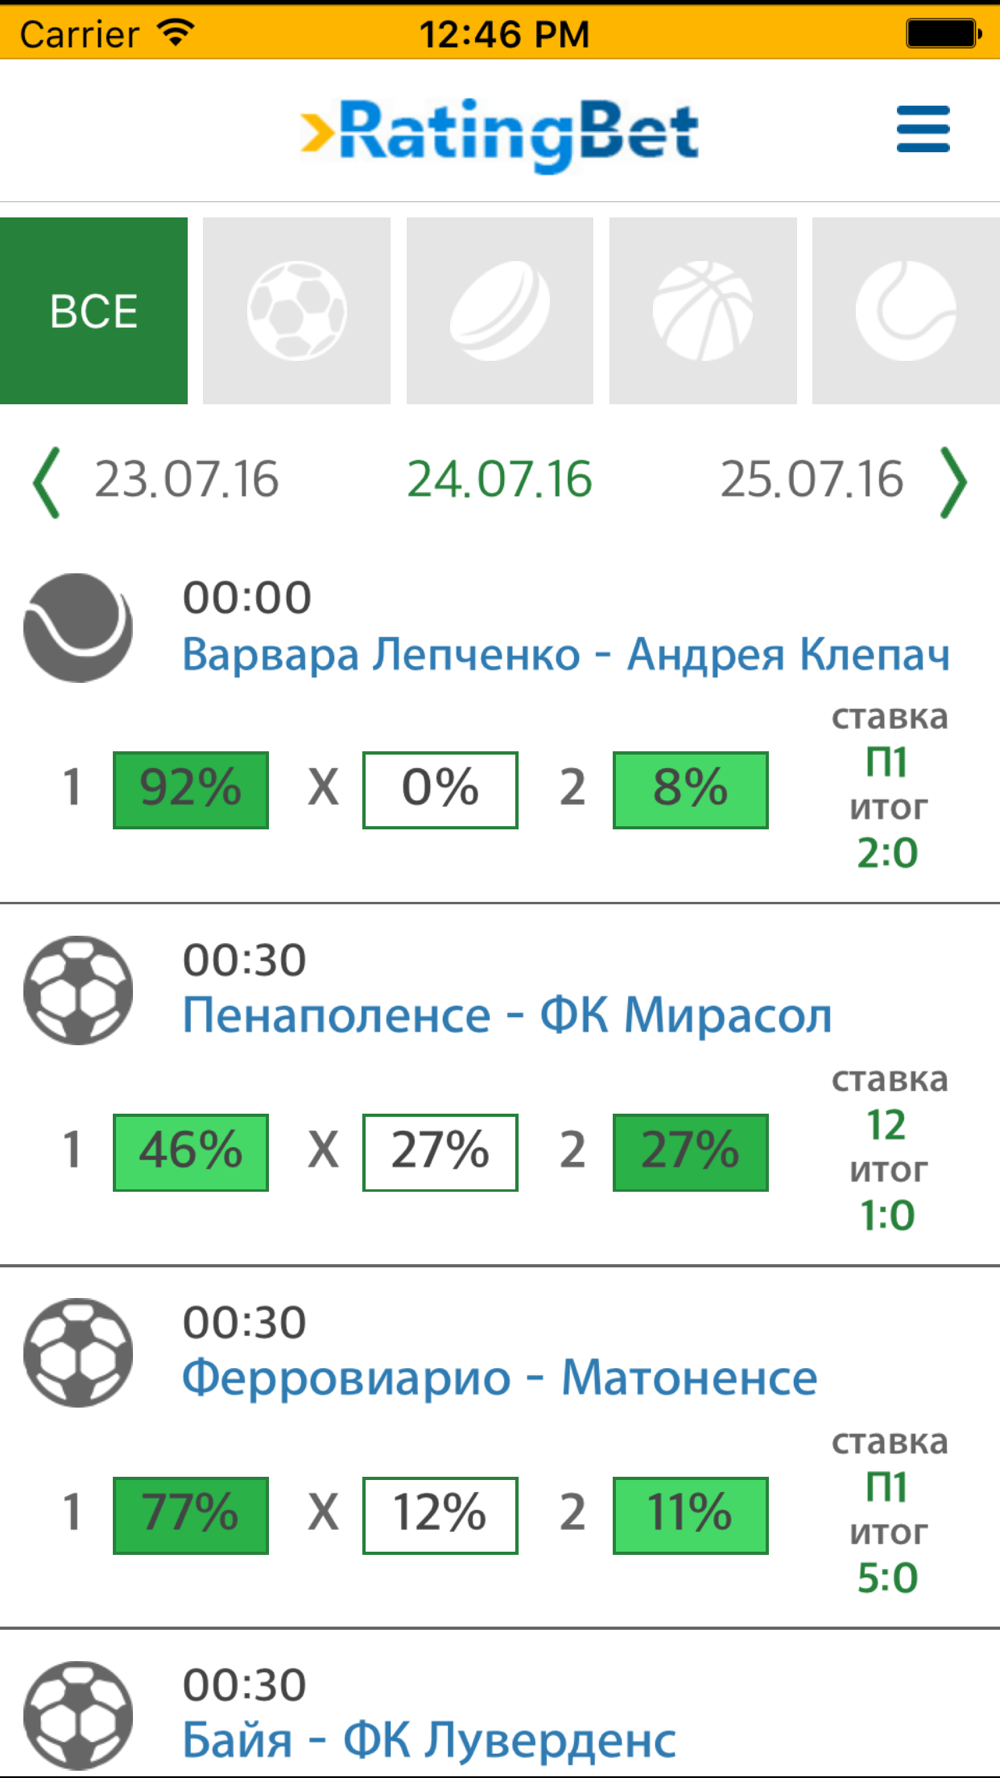Switch to date 25.07.16

[x=812, y=480]
